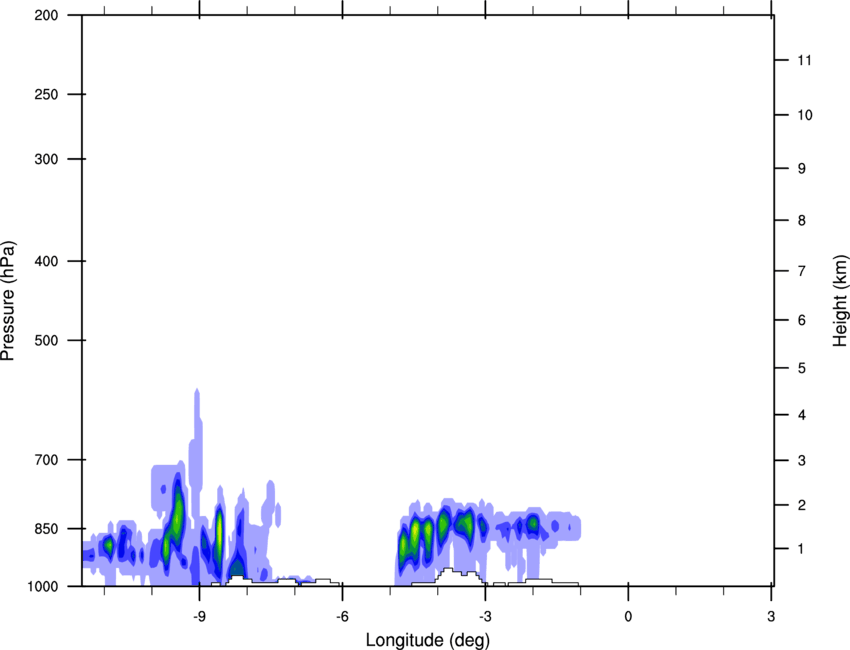850x650 pixels.
Task: Click the -9 longitude tick label
Action: tap(199, 616)
